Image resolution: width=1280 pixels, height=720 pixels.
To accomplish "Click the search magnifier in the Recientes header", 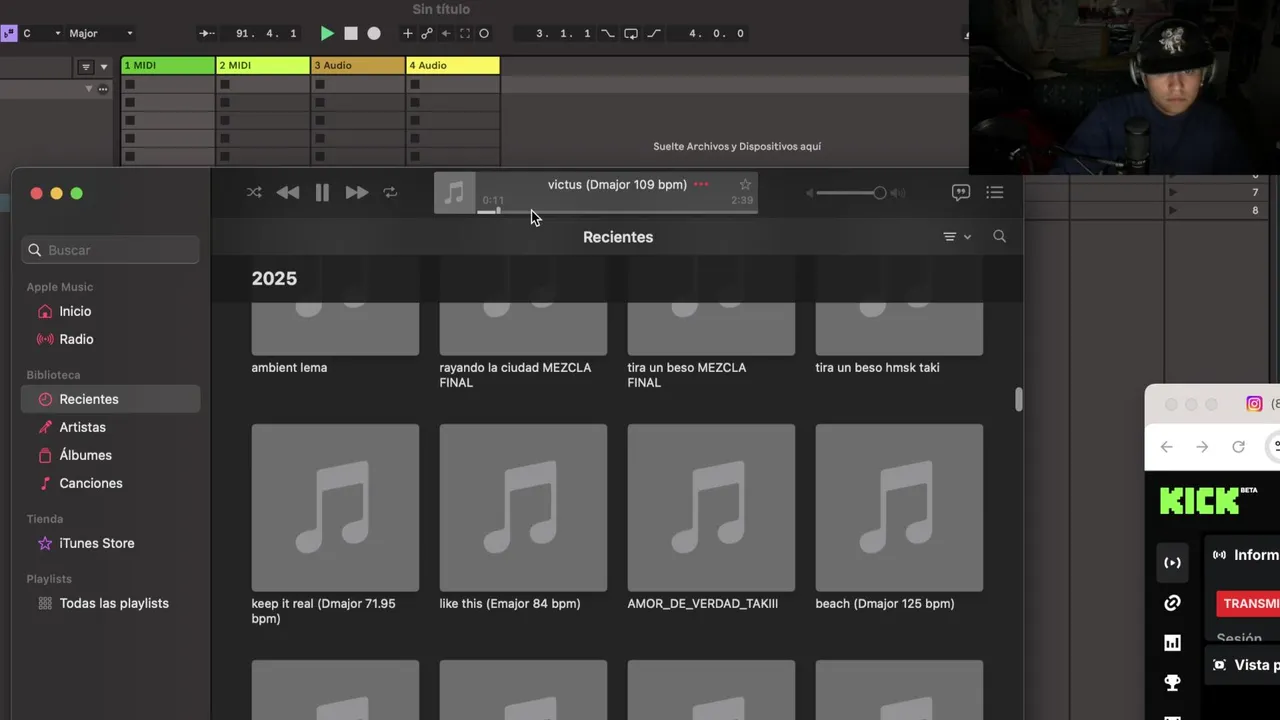I will click(x=999, y=236).
